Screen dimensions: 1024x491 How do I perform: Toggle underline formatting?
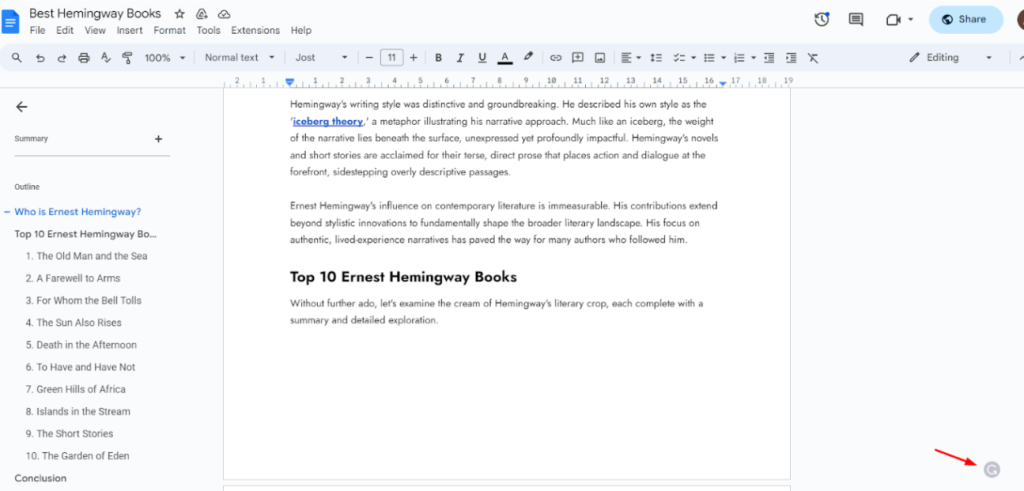click(482, 57)
